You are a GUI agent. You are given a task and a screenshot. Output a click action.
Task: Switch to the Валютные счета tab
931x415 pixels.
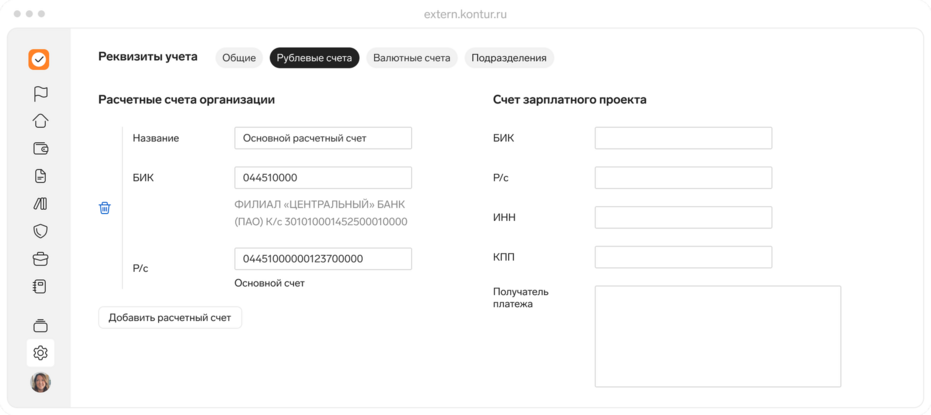[411, 58]
